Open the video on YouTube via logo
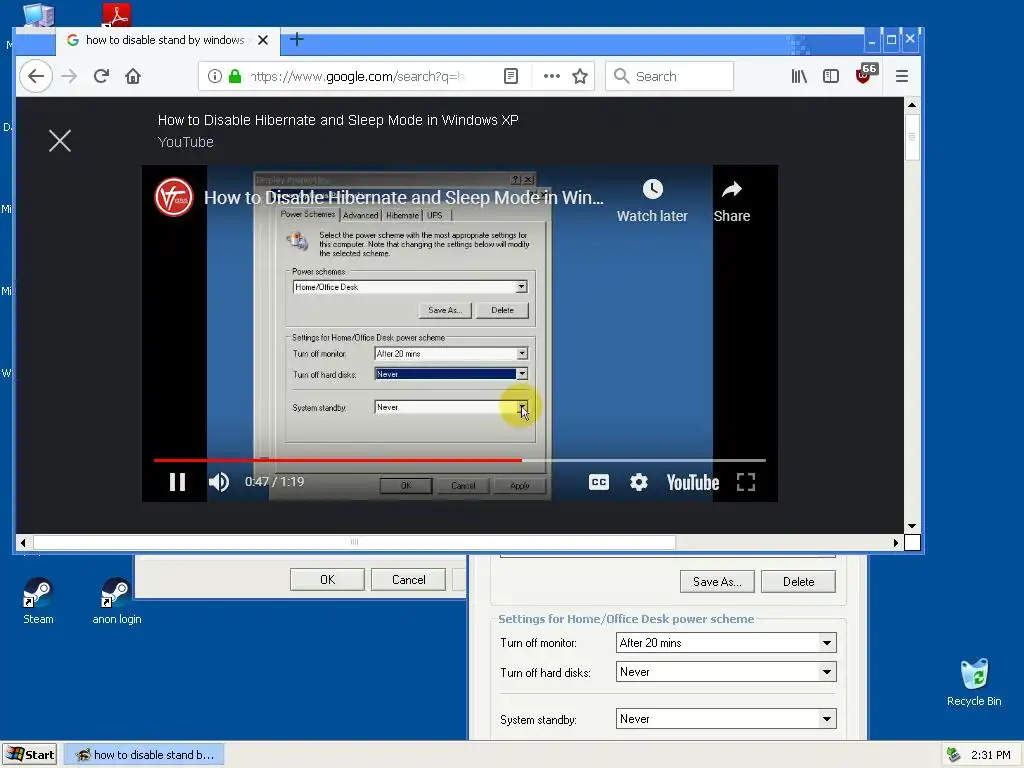The width and height of the screenshot is (1024, 768). click(693, 482)
